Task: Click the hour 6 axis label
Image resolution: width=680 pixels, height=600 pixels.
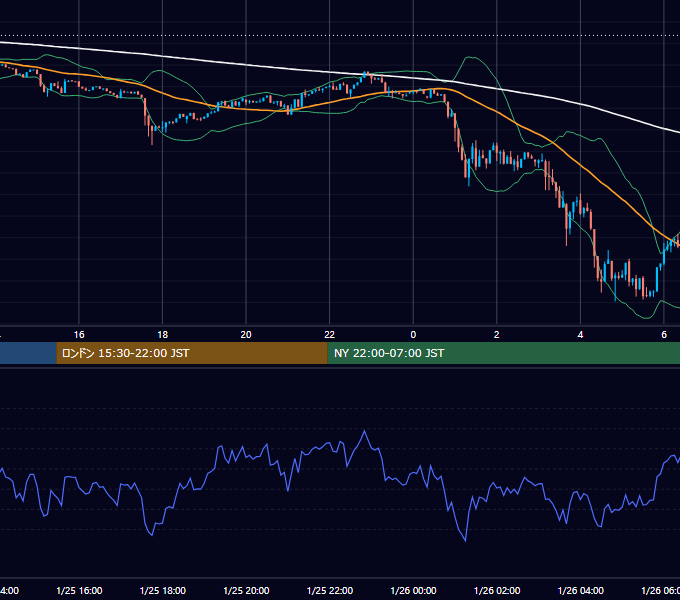Action: [x=664, y=335]
